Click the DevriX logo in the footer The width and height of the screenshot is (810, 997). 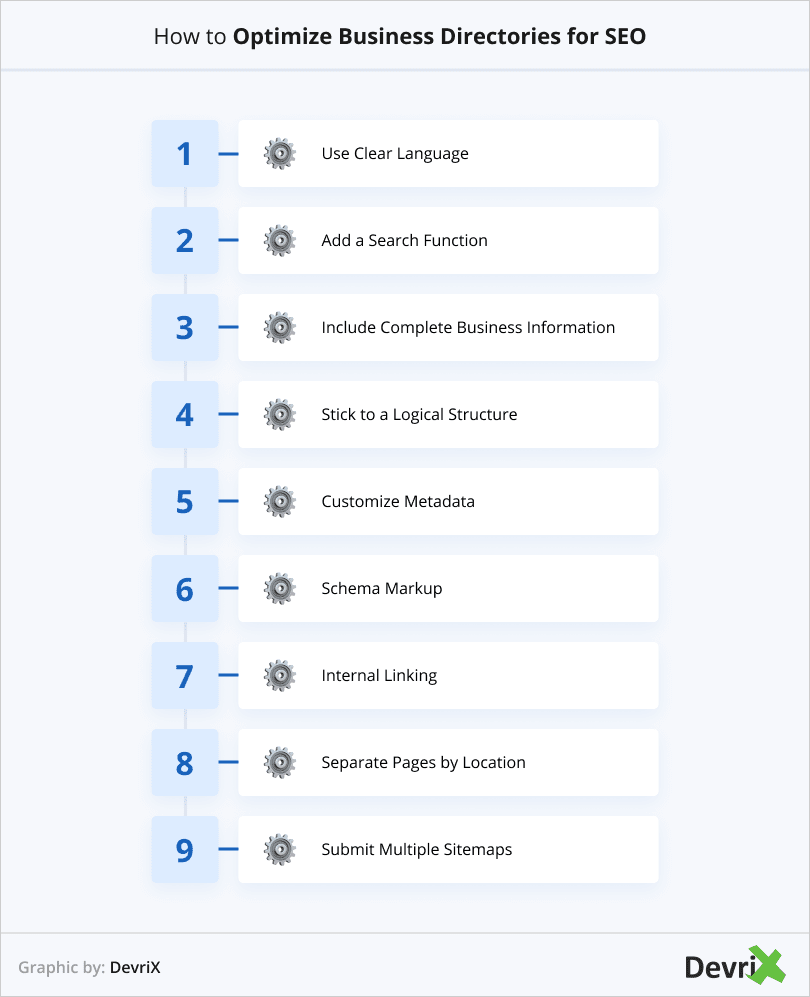coord(735,966)
